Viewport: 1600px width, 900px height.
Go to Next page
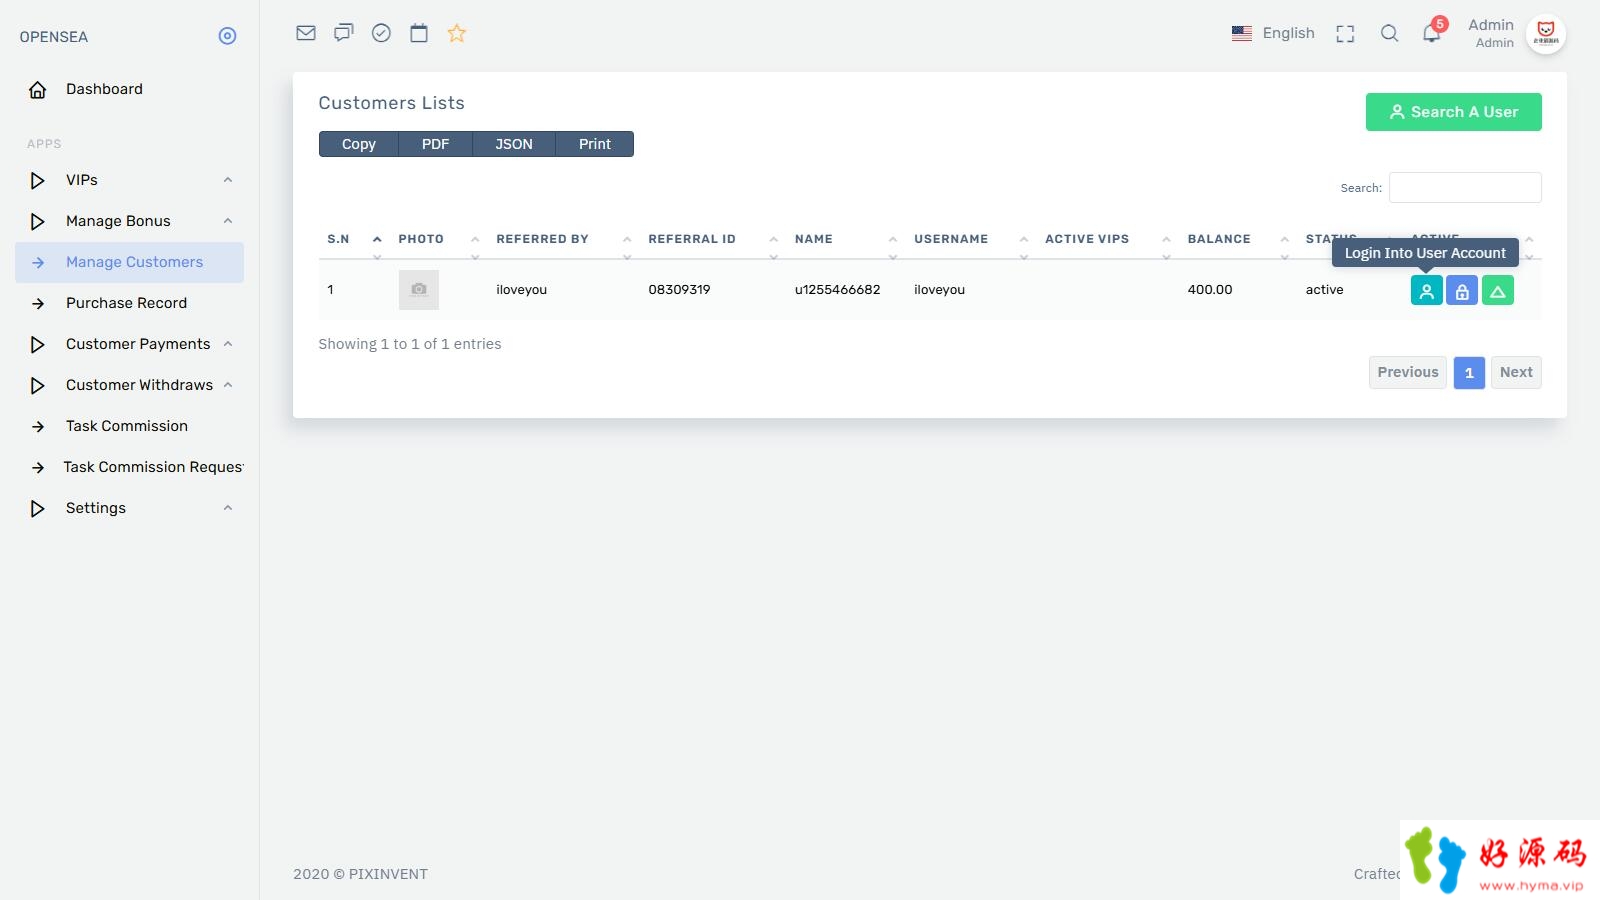click(x=1516, y=372)
